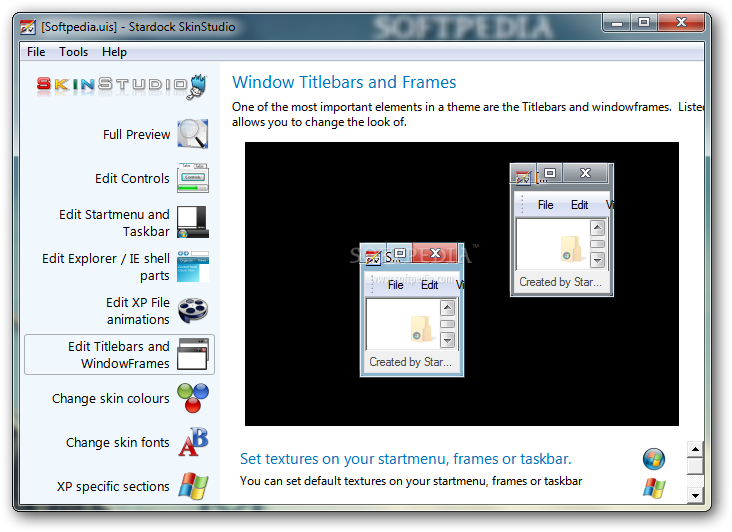This screenshot has width=732, height=532.
Task: Click Edit menu in inactive preview window
Action: point(579,205)
